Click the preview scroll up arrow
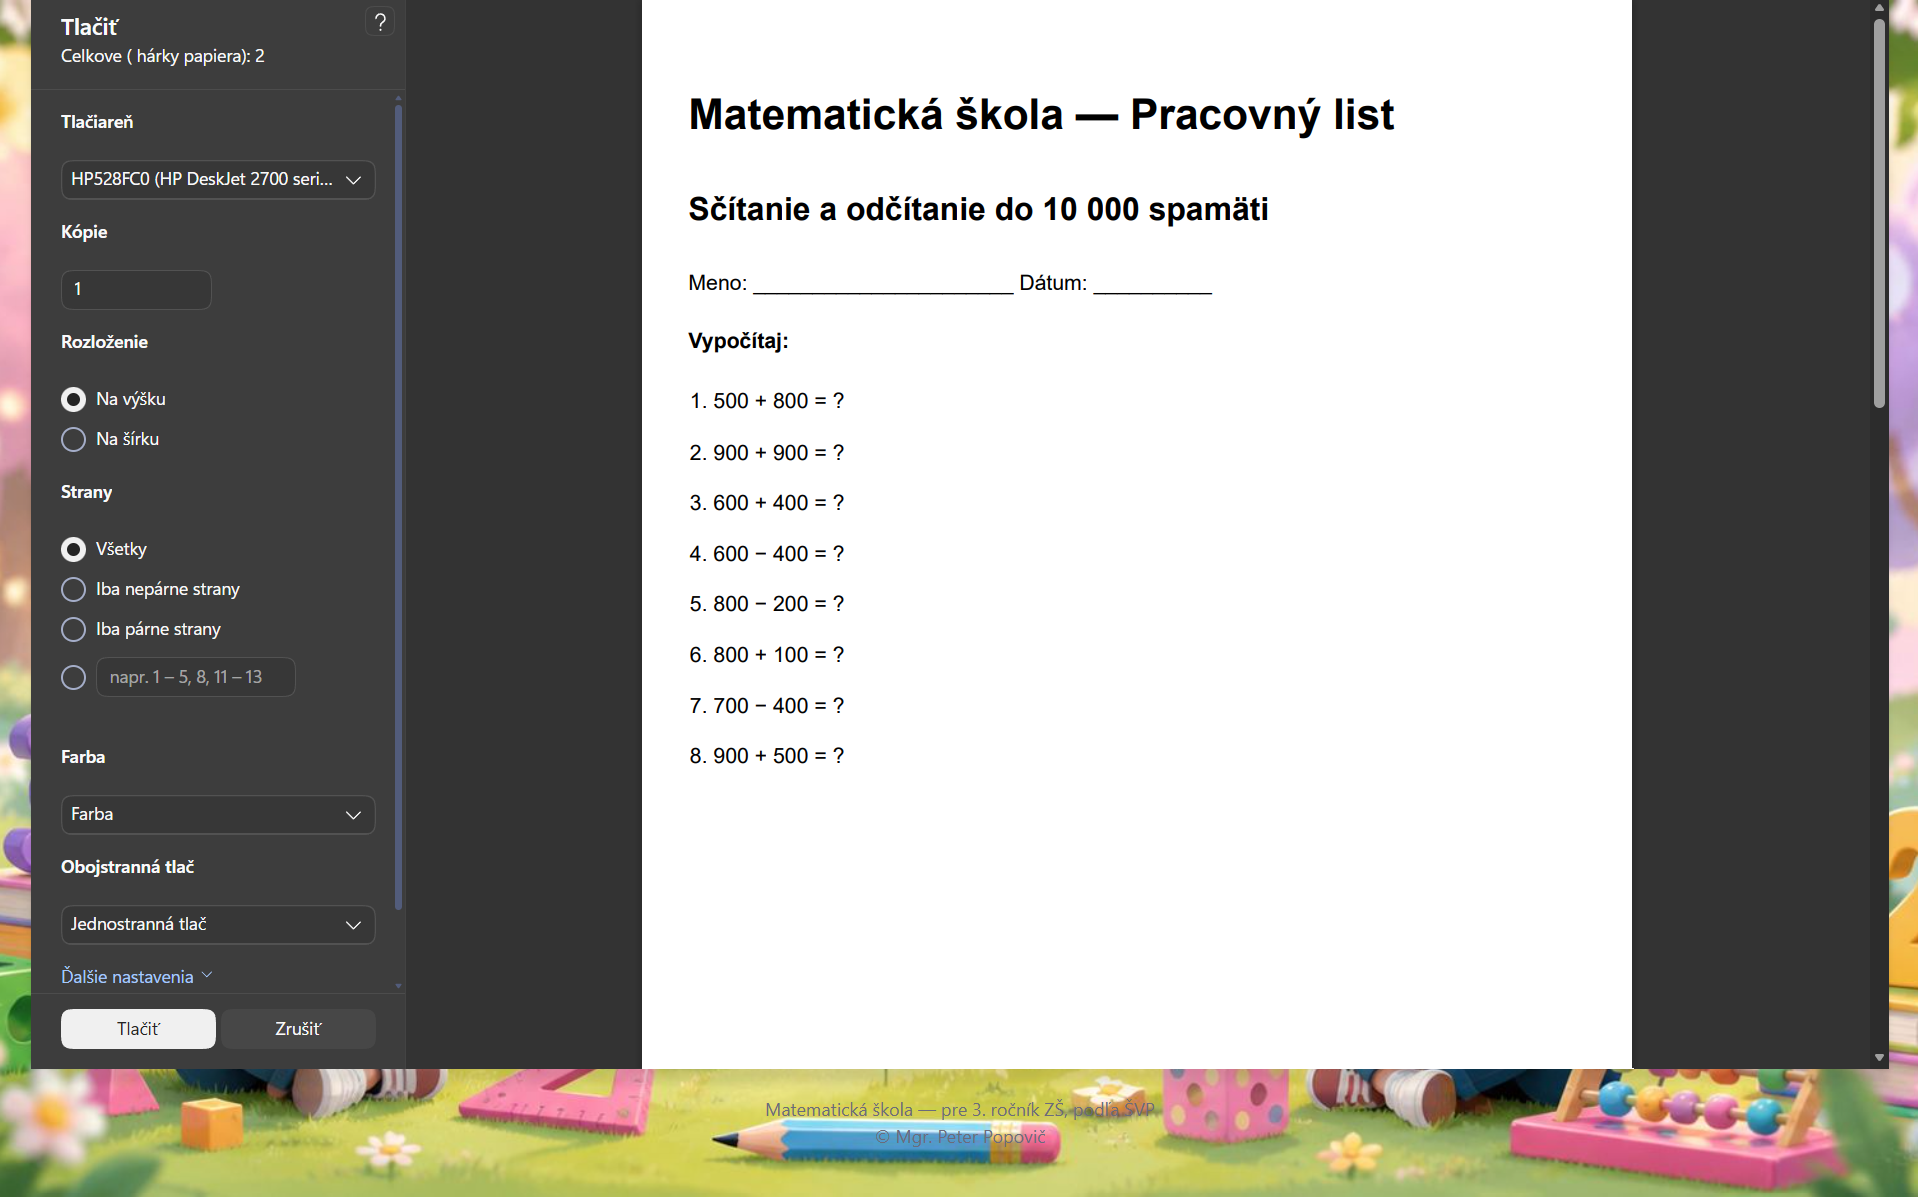 (x=1879, y=7)
